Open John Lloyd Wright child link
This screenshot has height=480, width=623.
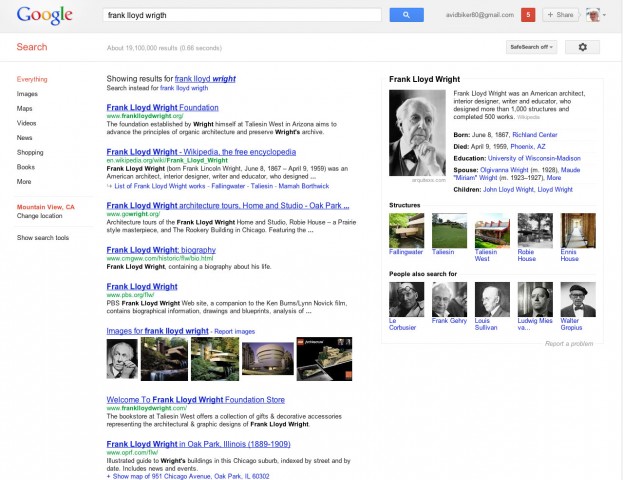(508, 190)
